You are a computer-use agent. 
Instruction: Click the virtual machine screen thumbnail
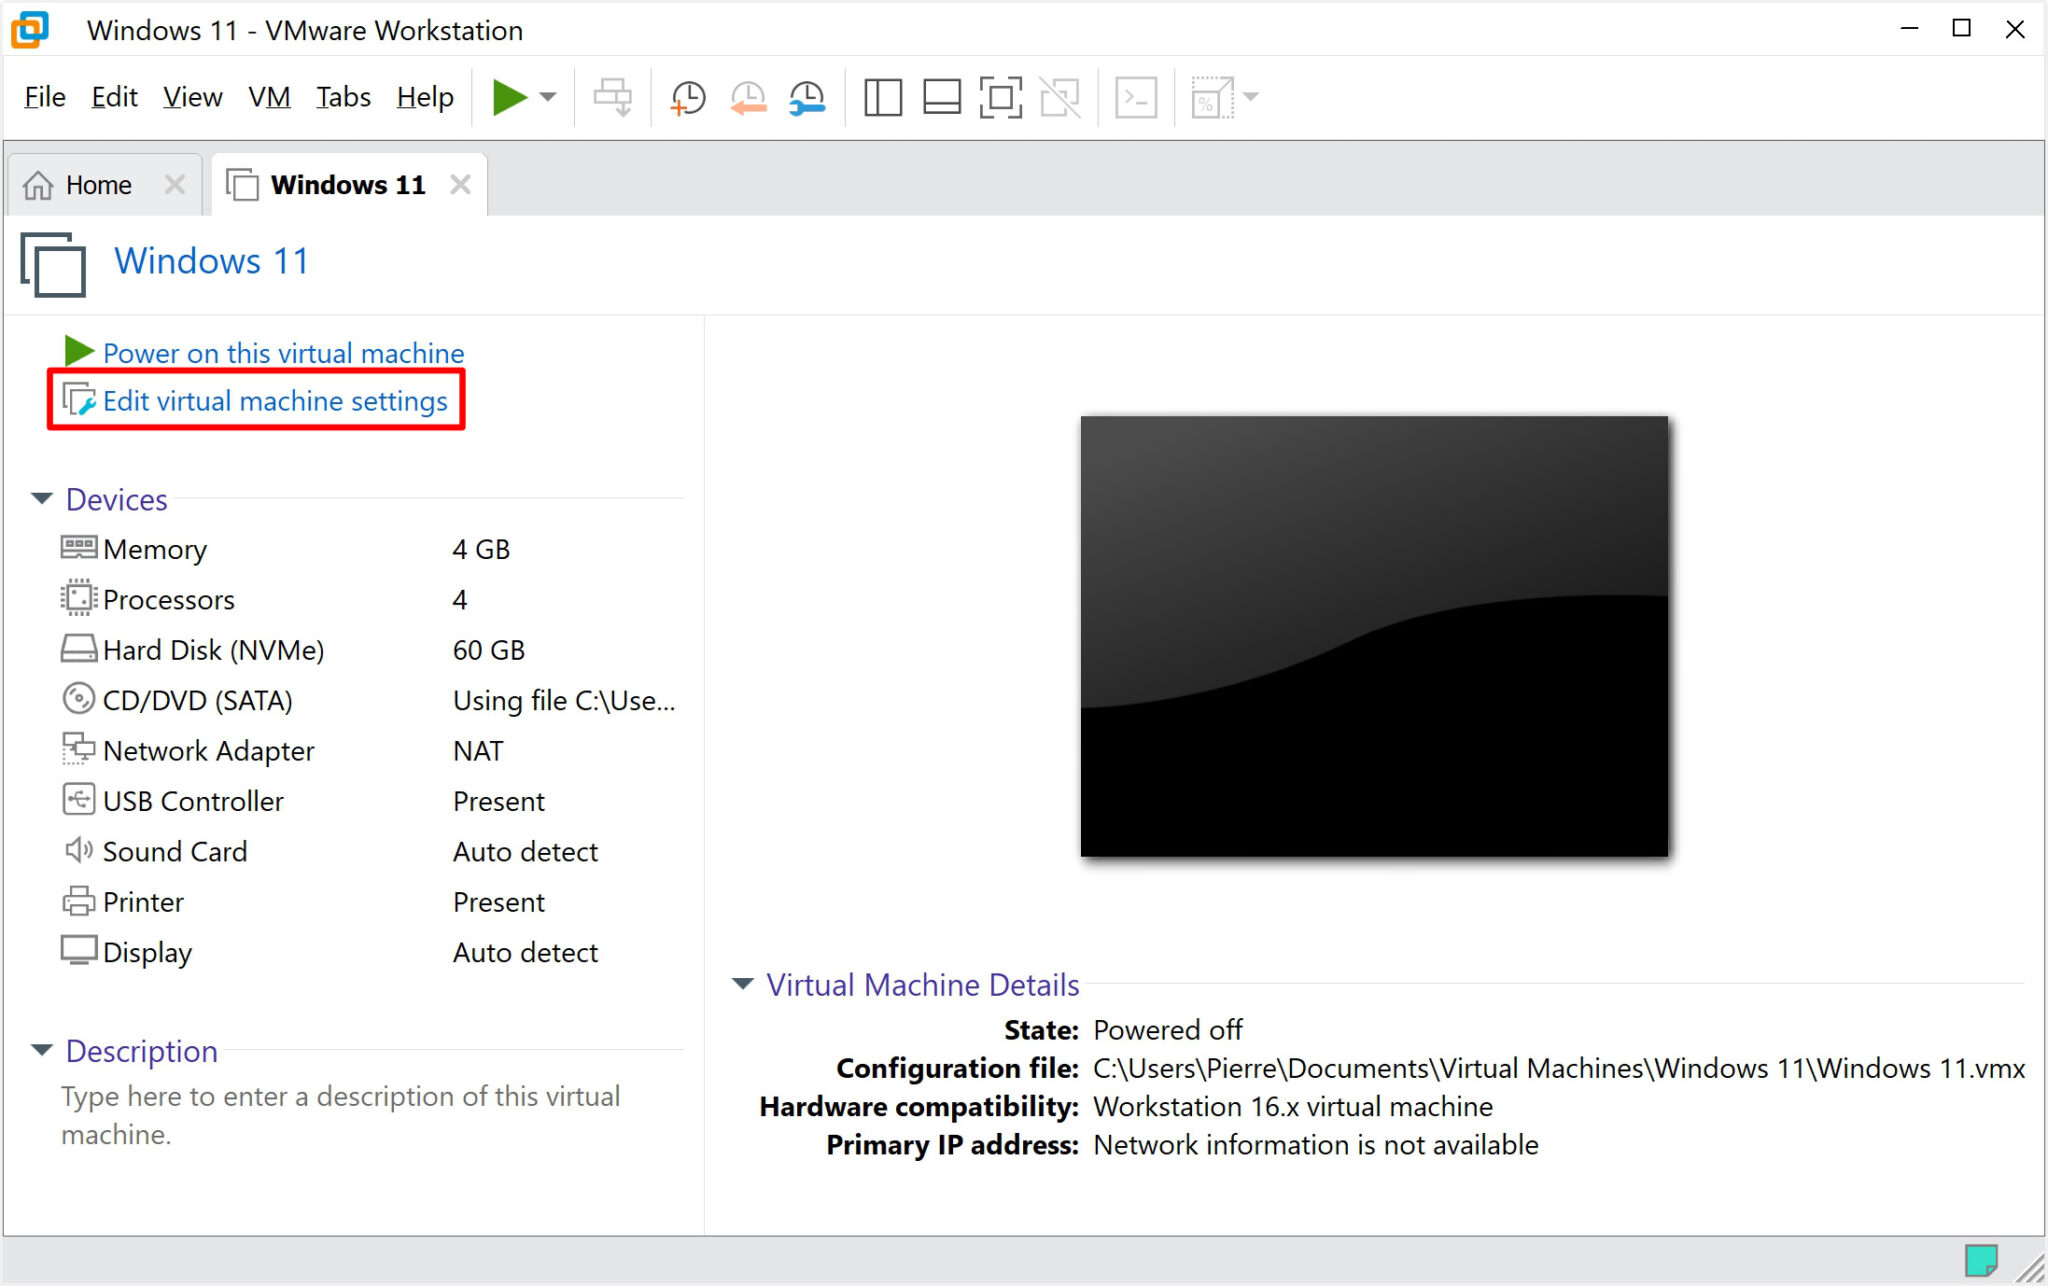(1373, 636)
